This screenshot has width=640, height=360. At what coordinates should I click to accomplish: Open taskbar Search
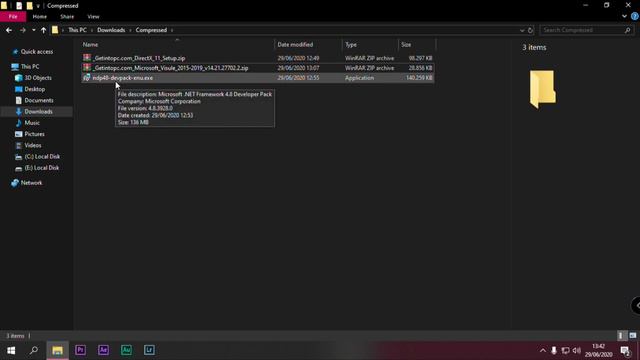coord(34,350)
